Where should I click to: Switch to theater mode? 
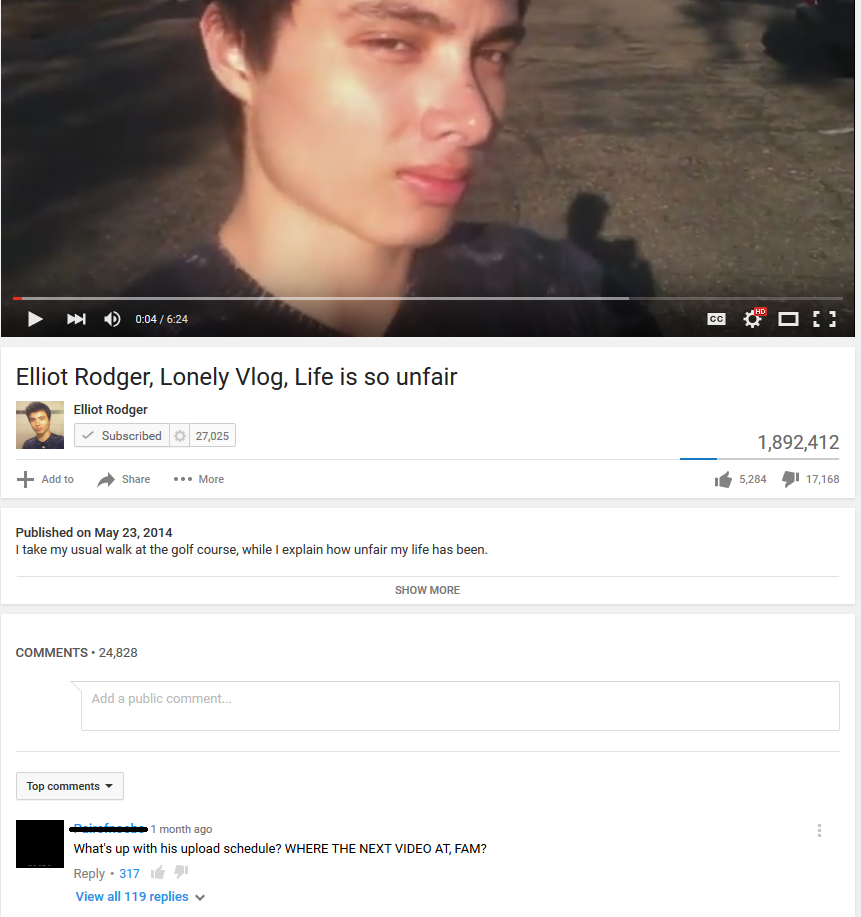coord(788,319)
